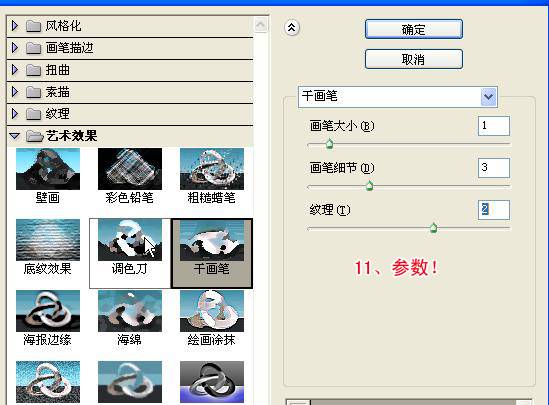Viewport: 549px width, 405px height.
Task: Select the 调色刀 filter thumbnail
Action: click(130, 240)
